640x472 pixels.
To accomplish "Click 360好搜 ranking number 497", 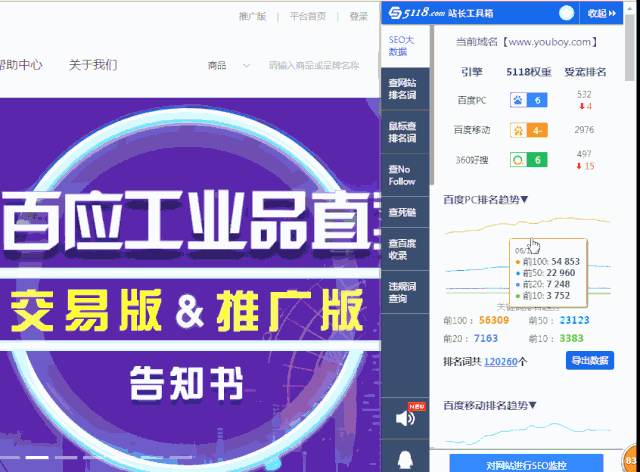I will (x=584, y=154).
